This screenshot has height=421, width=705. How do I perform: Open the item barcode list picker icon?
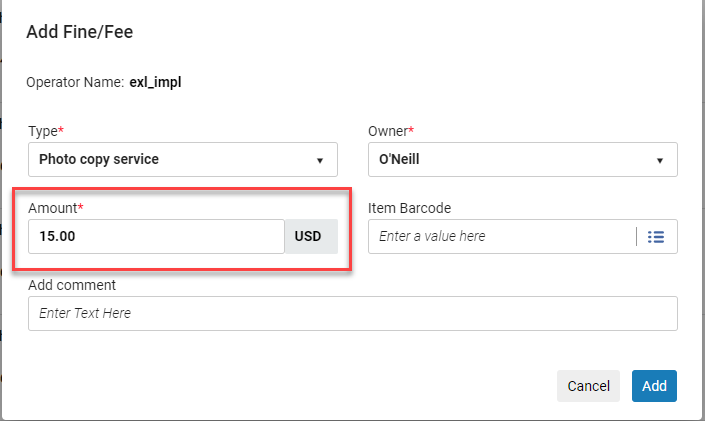[x=656, y=237]
